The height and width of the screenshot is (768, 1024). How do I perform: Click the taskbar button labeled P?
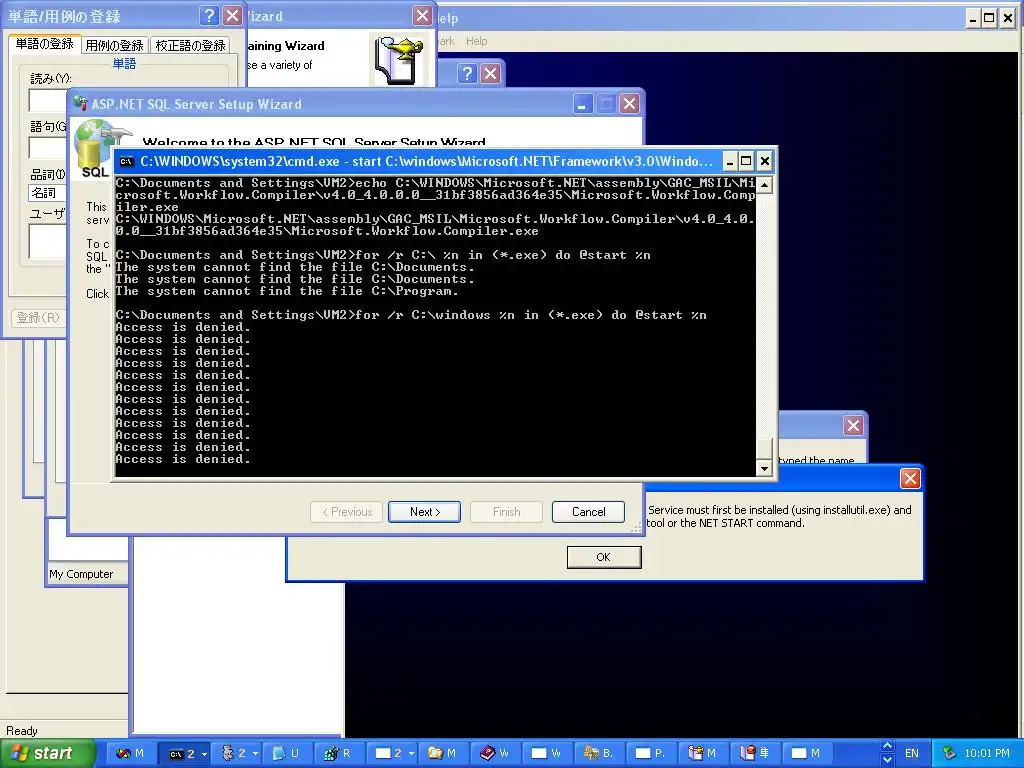650,754
